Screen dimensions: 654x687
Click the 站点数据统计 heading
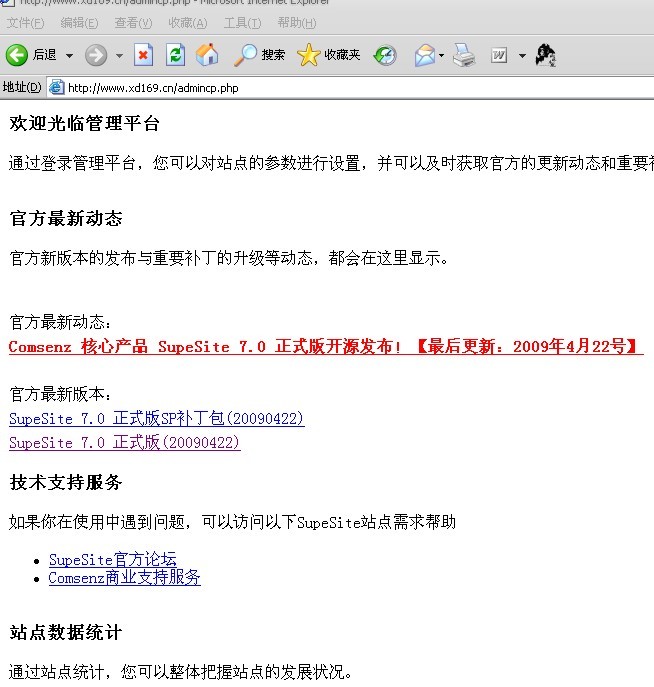tap(66, 633)
